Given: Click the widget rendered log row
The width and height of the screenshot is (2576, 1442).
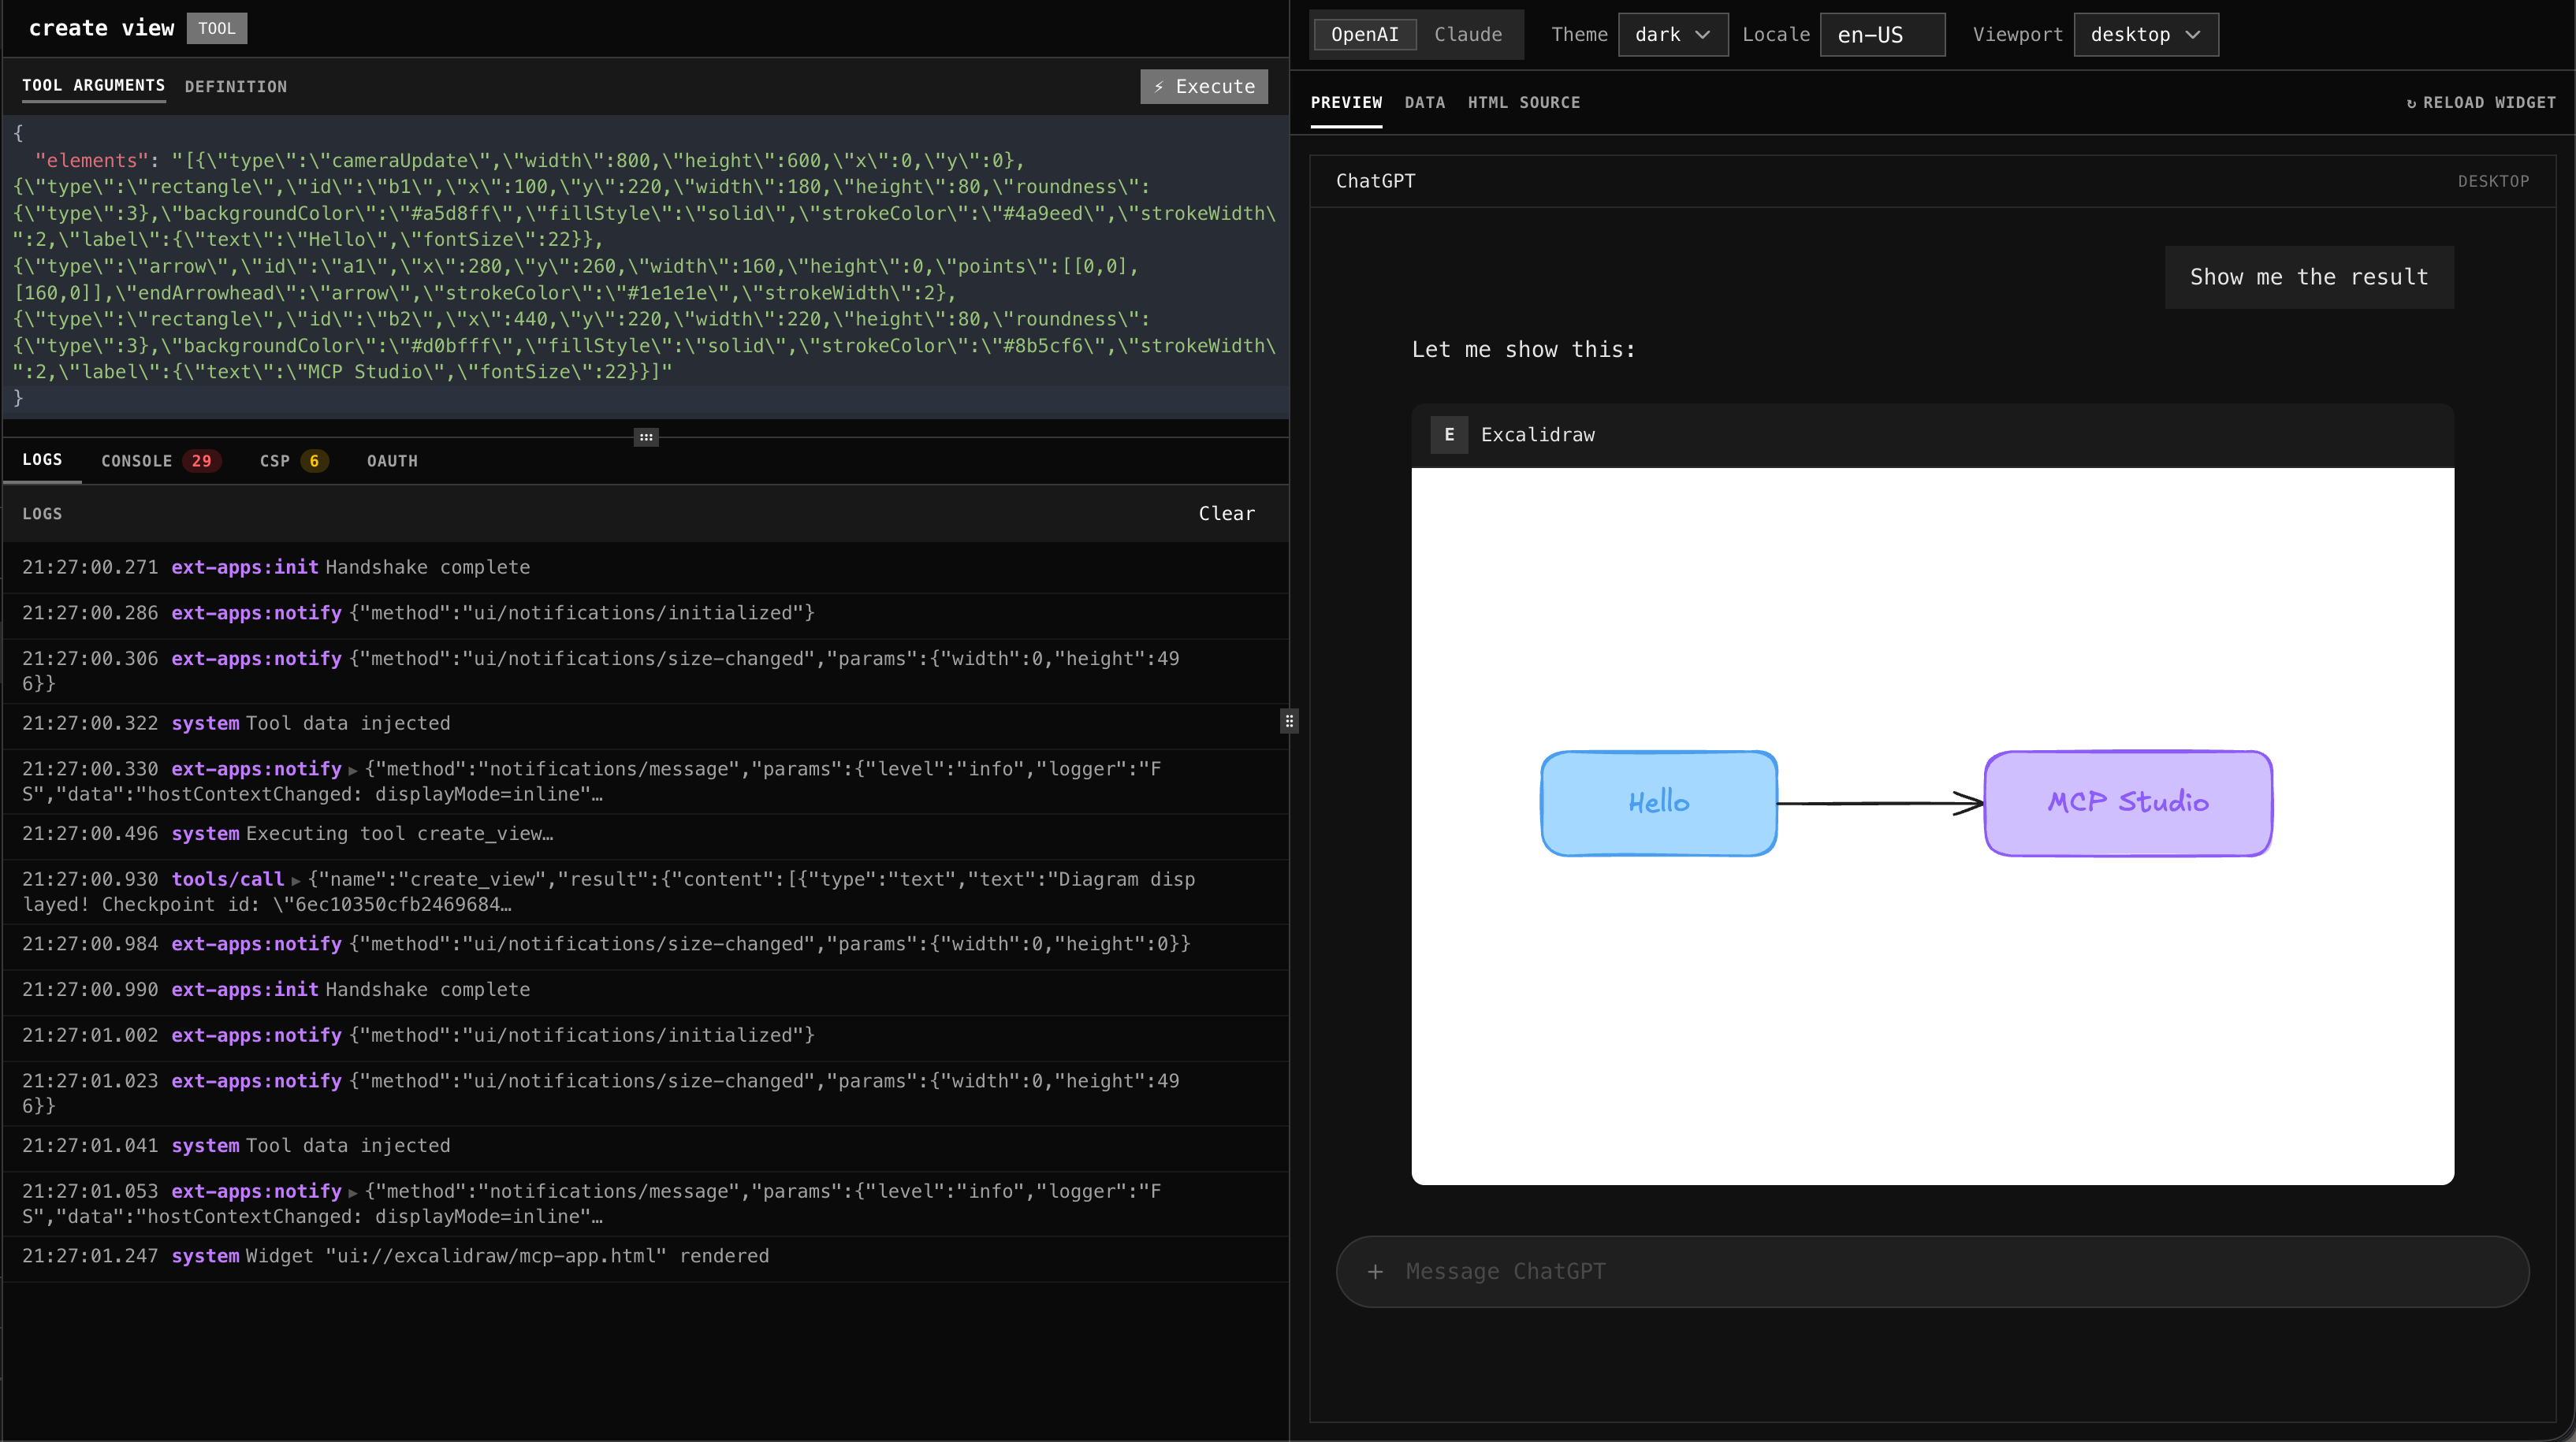Looking at the screenshot, I should (645, 1256).
